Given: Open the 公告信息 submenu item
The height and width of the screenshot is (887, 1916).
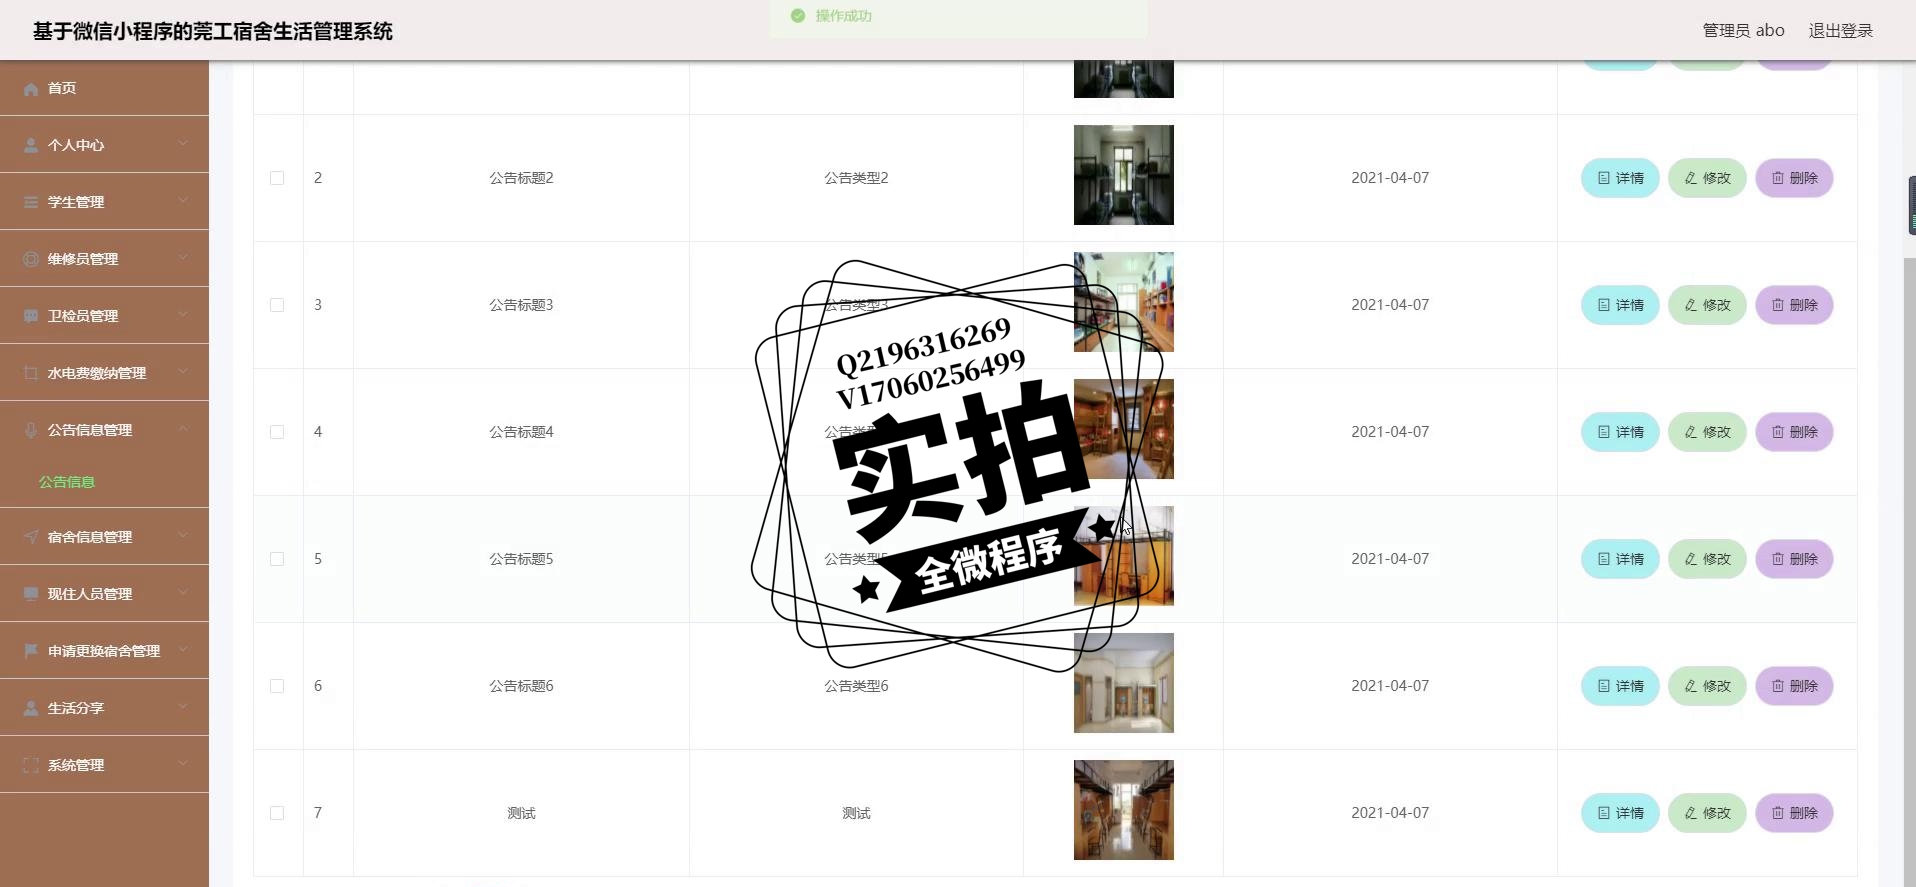Looking at the screenshot, I should coord(67,482).
